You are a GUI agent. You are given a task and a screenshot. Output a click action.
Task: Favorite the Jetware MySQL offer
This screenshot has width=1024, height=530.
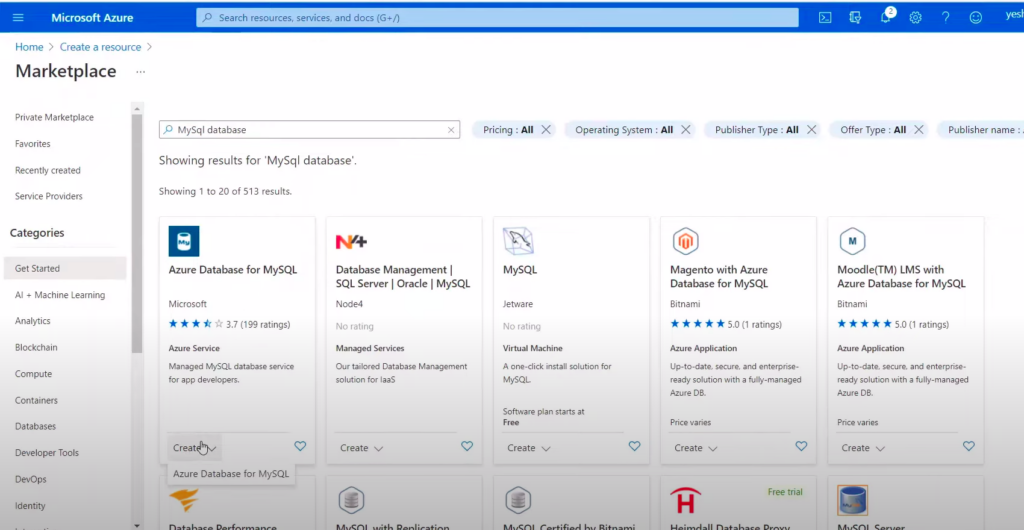[634, 447]
